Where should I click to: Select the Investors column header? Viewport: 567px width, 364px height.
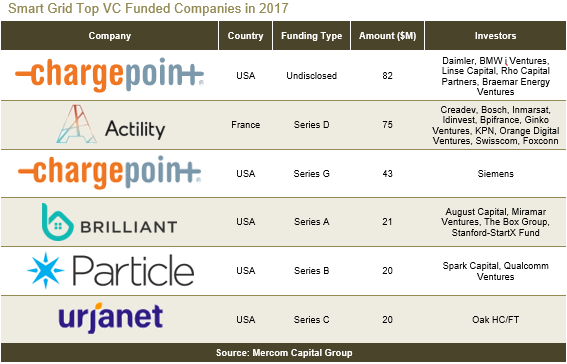495,36
